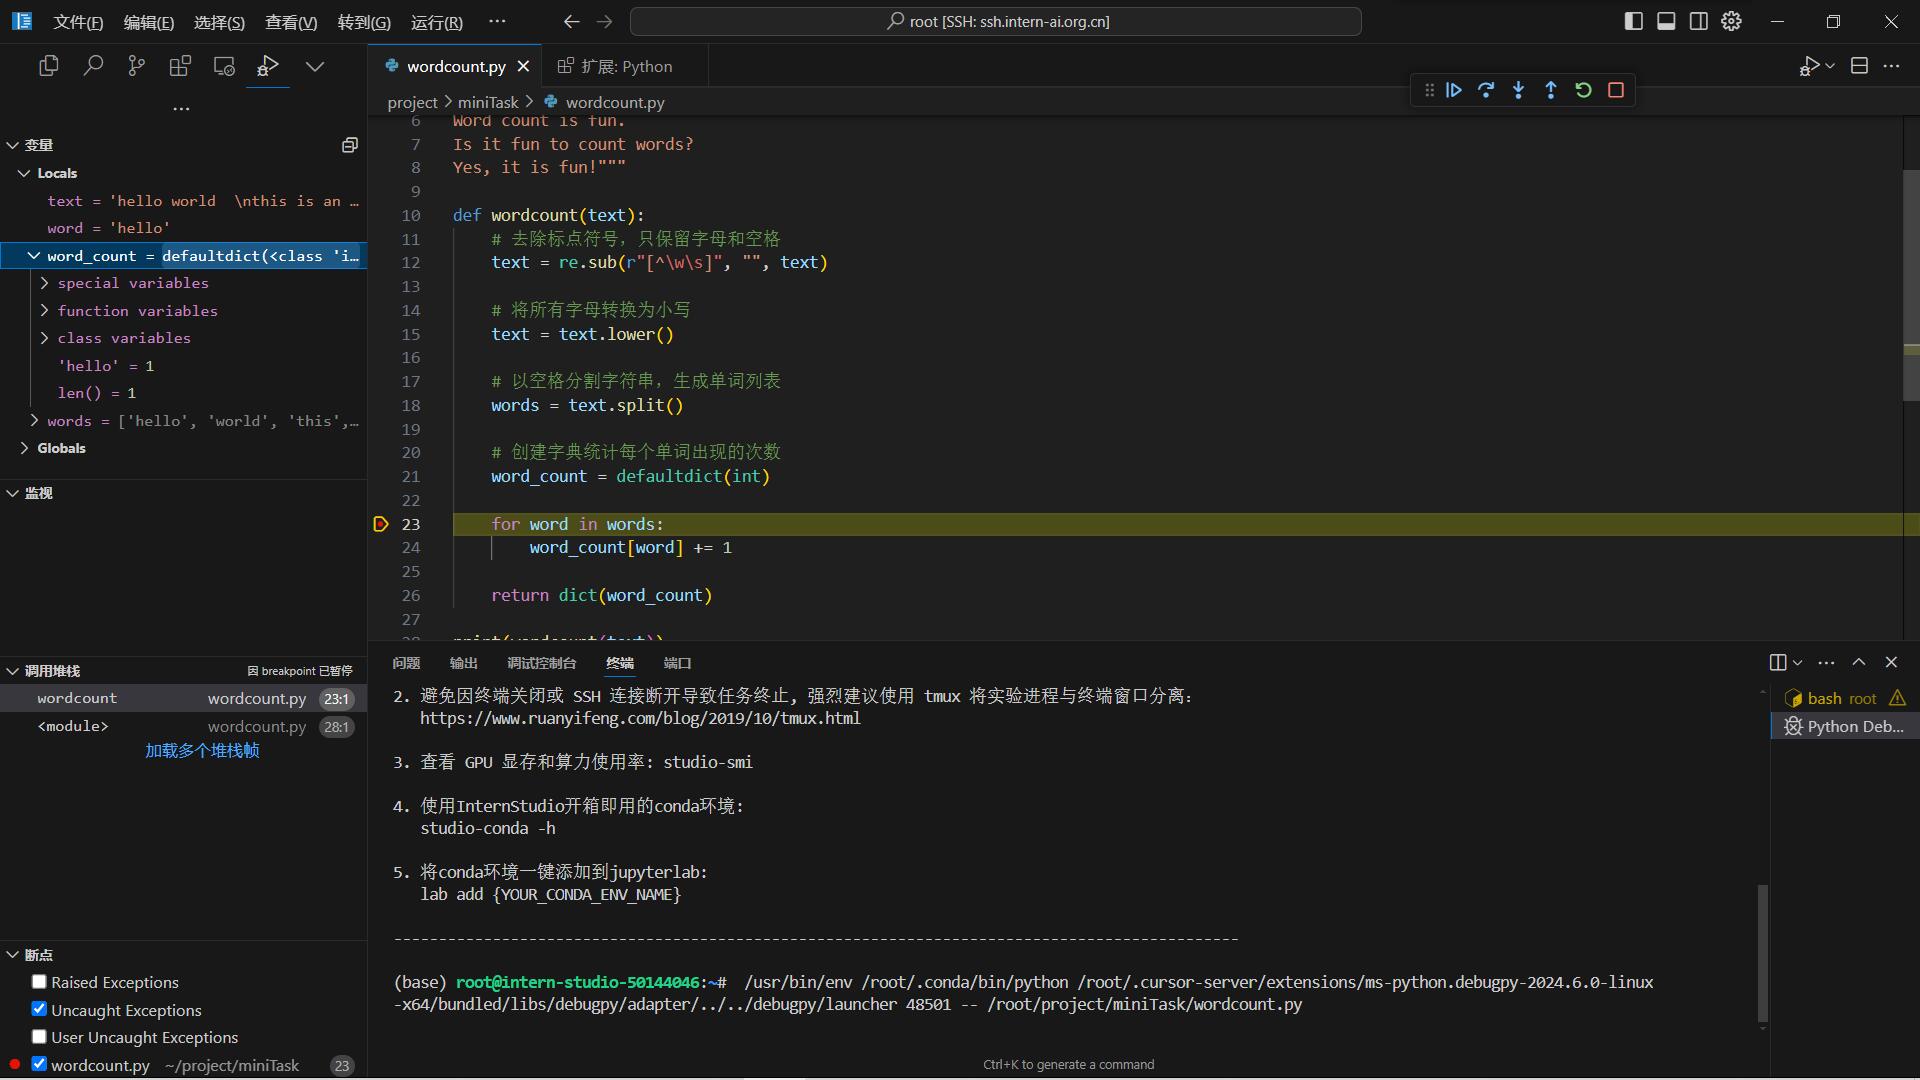Expand special variables
This screenshot has width=1920, height=1080.
coord(45,283)
